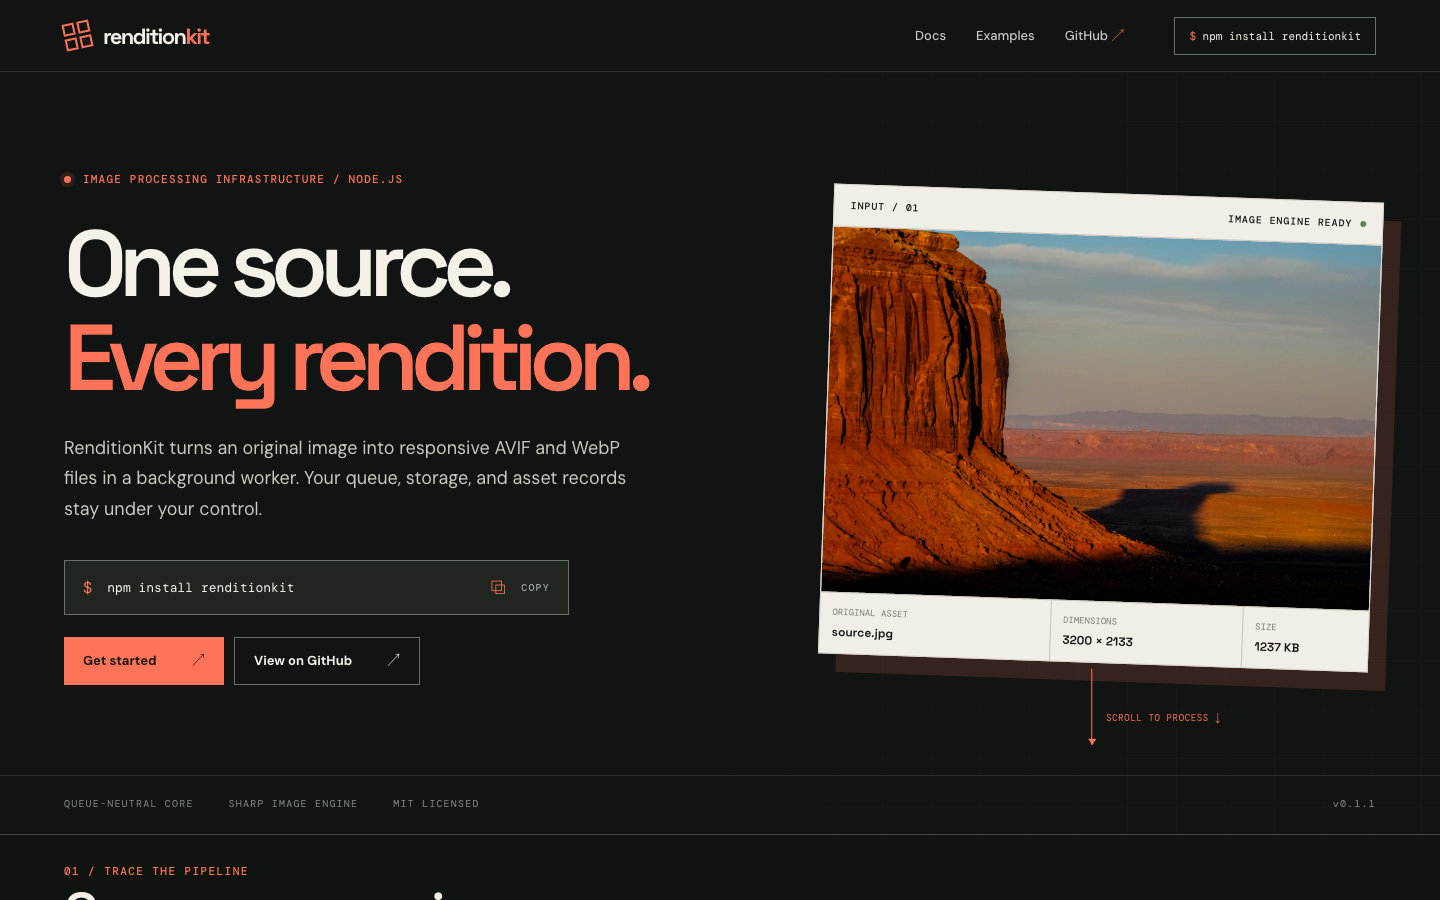Click the arrow icon on View on GitHub

(x=394, y=660)
